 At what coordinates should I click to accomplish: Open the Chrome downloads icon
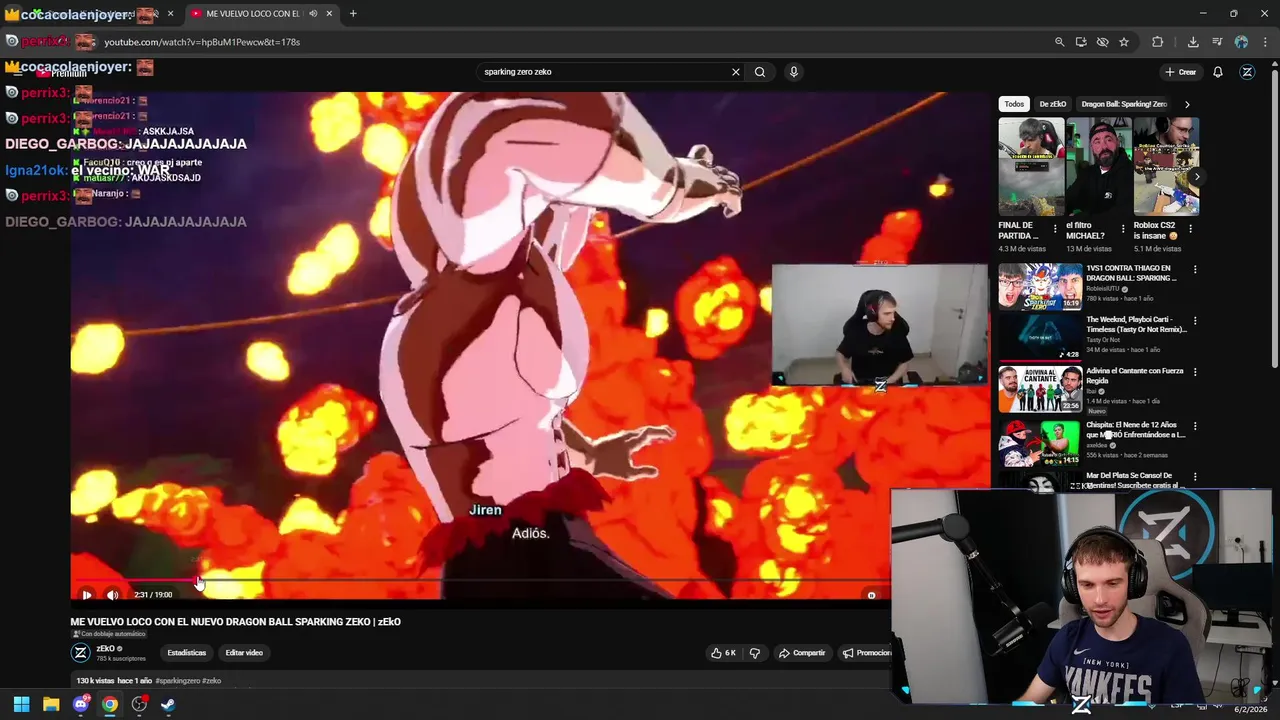[x=1193, y=42]
